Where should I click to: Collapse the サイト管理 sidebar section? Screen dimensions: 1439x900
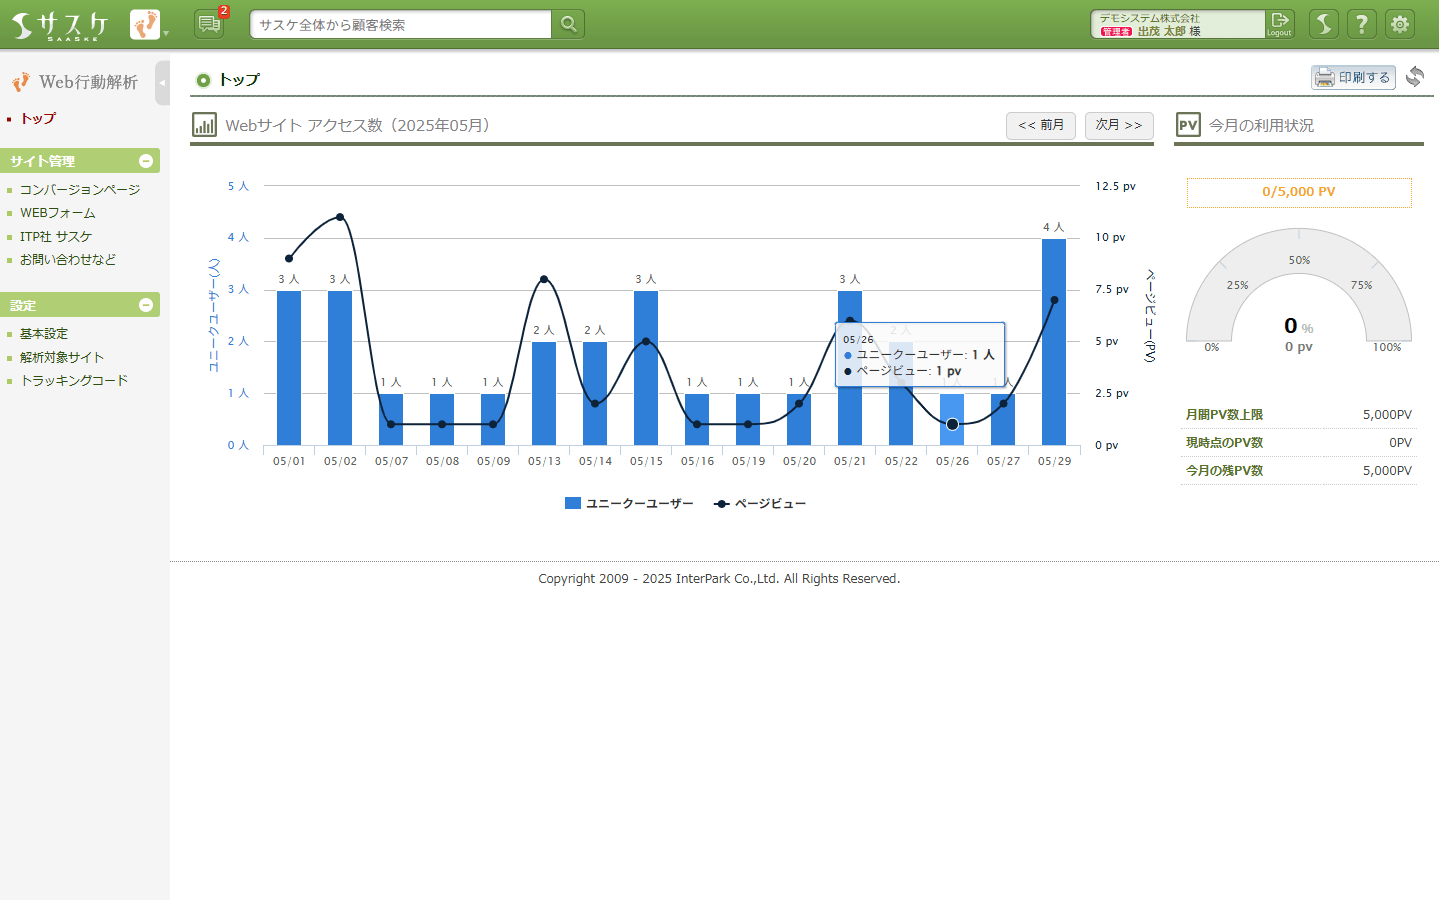[x=146, y=161]
